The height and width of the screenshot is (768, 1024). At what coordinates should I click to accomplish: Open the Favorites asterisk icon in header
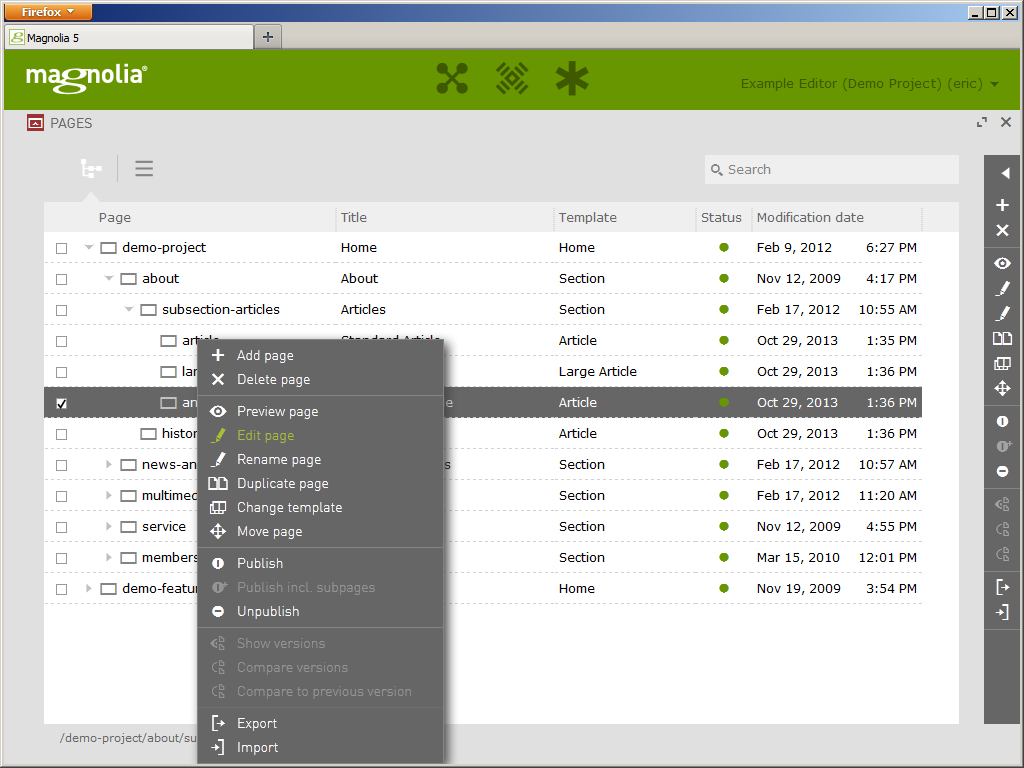pyautogui.click(x=571, y=78)
